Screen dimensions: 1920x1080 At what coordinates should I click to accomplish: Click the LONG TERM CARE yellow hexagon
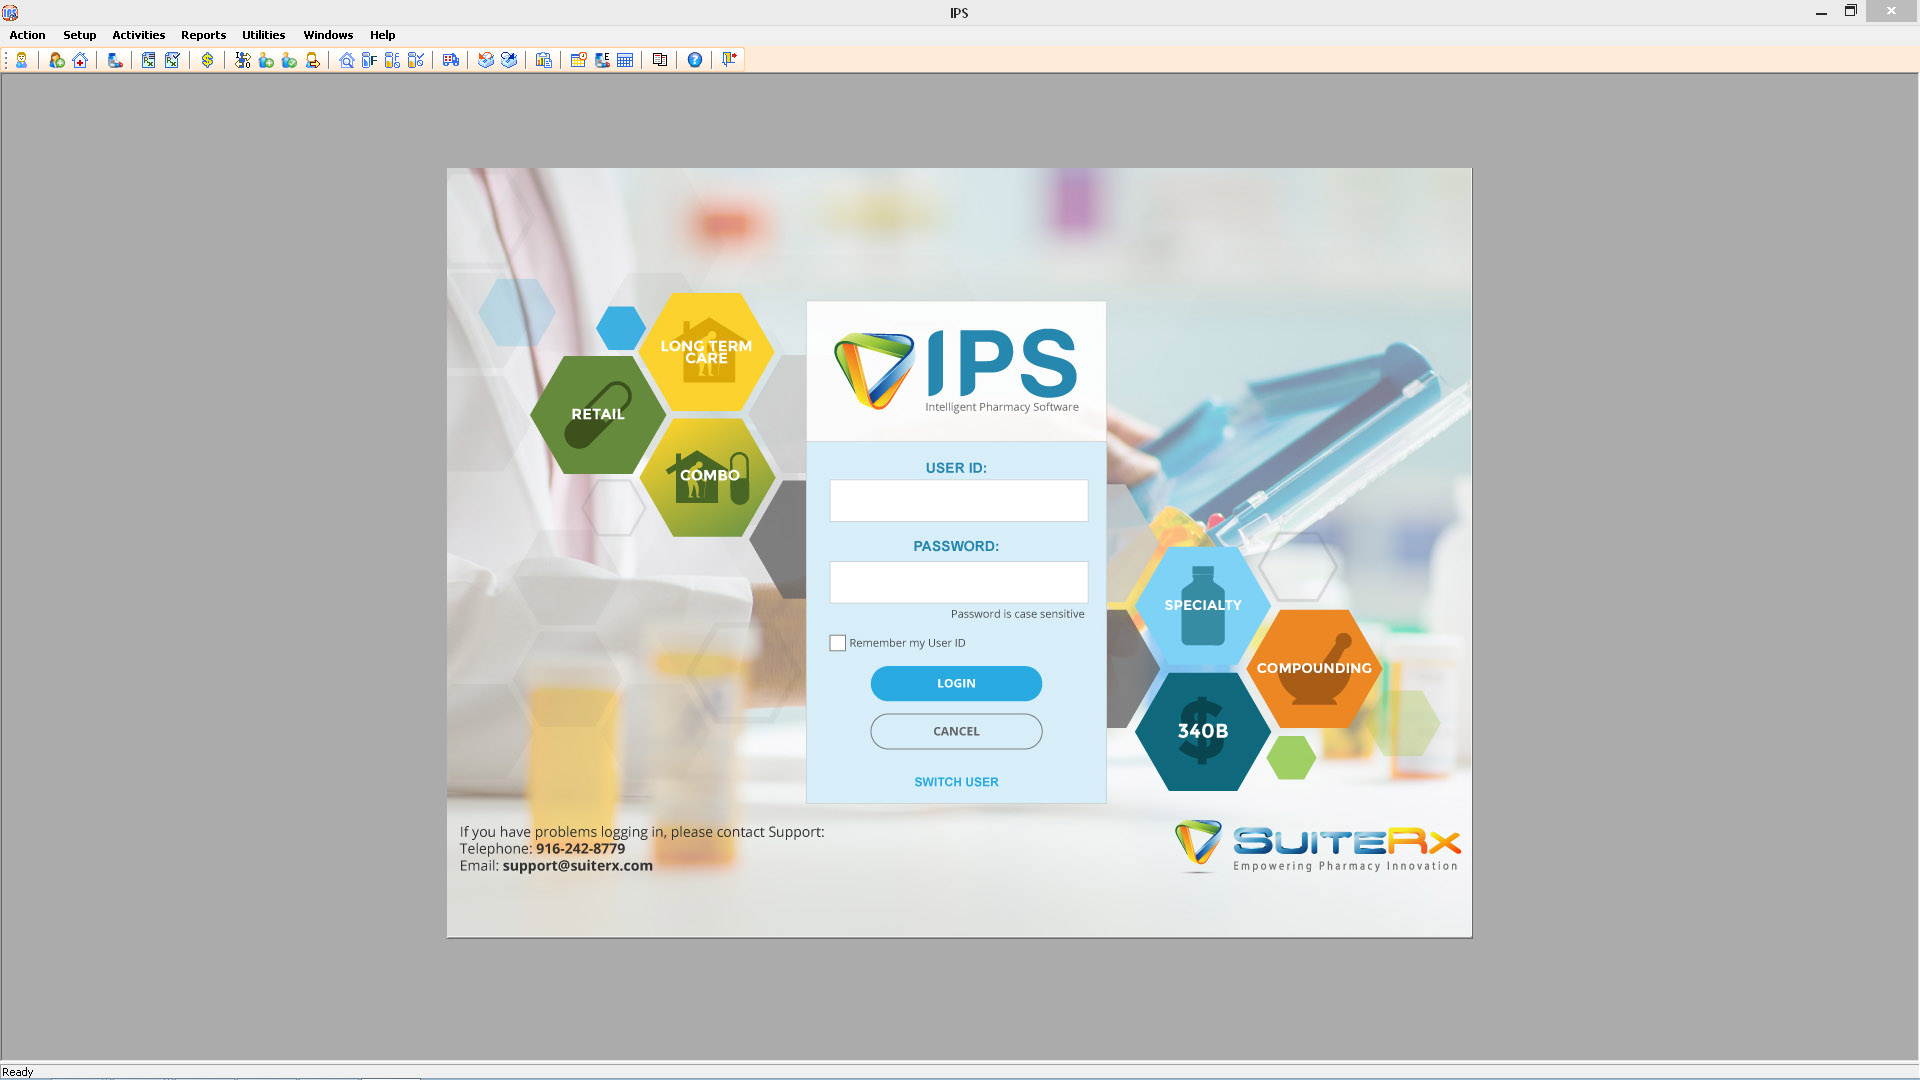point(706,352)
